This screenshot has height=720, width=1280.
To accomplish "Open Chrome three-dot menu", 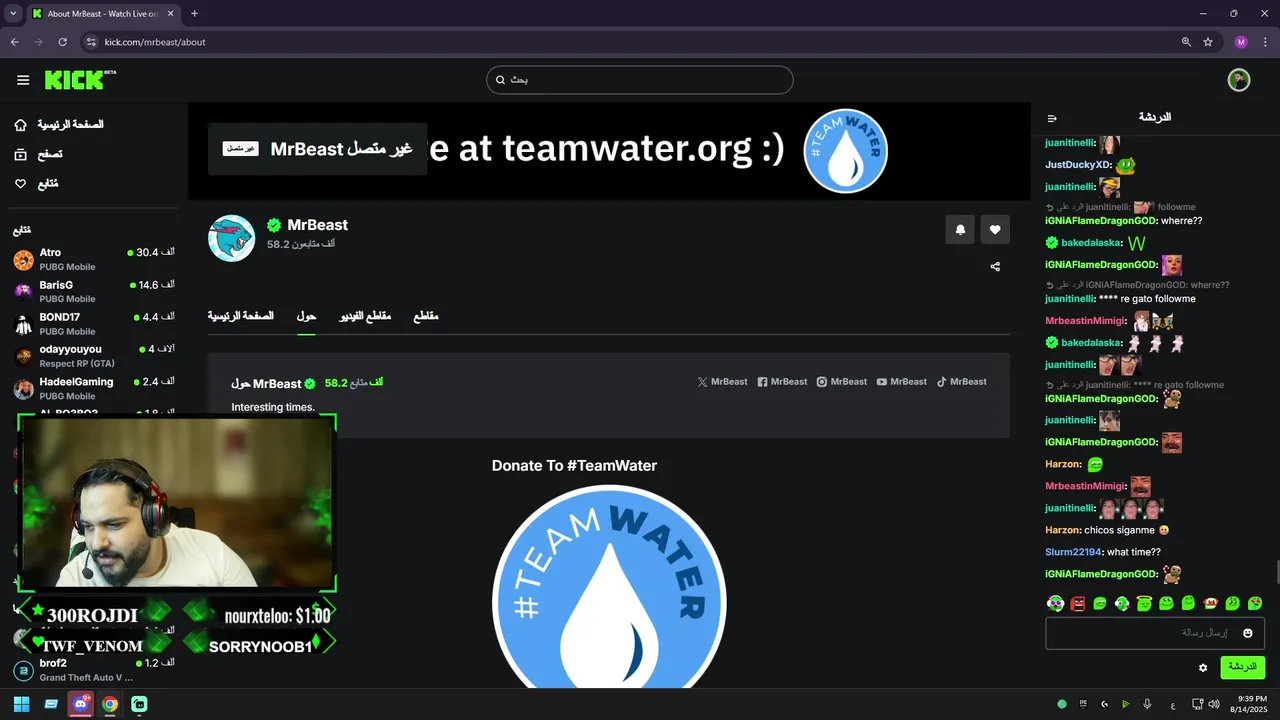I will 1265,42.
